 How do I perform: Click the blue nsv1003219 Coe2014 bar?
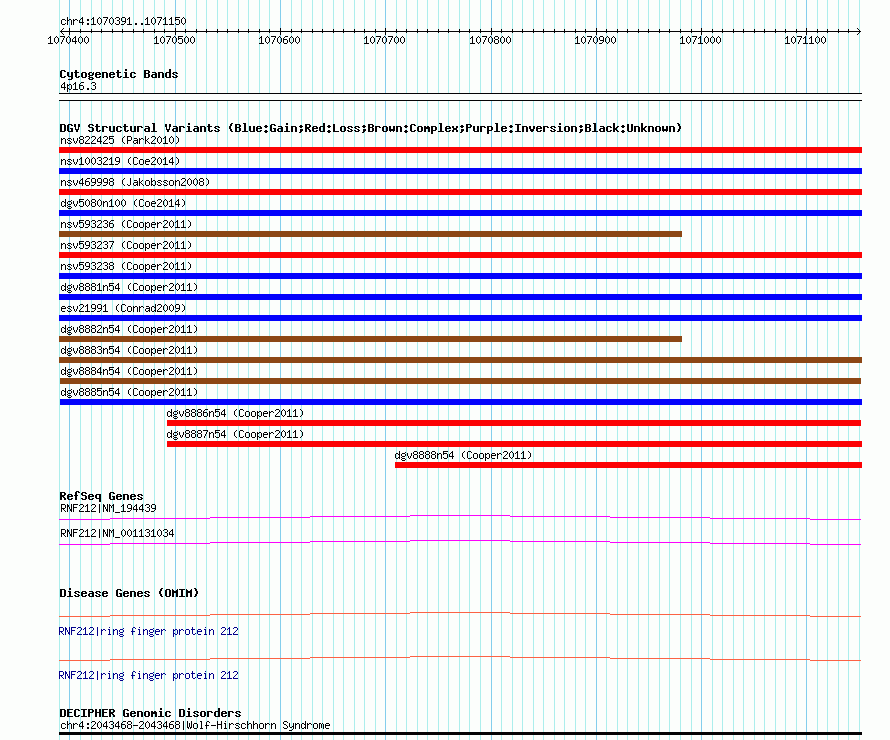[460, 171]
